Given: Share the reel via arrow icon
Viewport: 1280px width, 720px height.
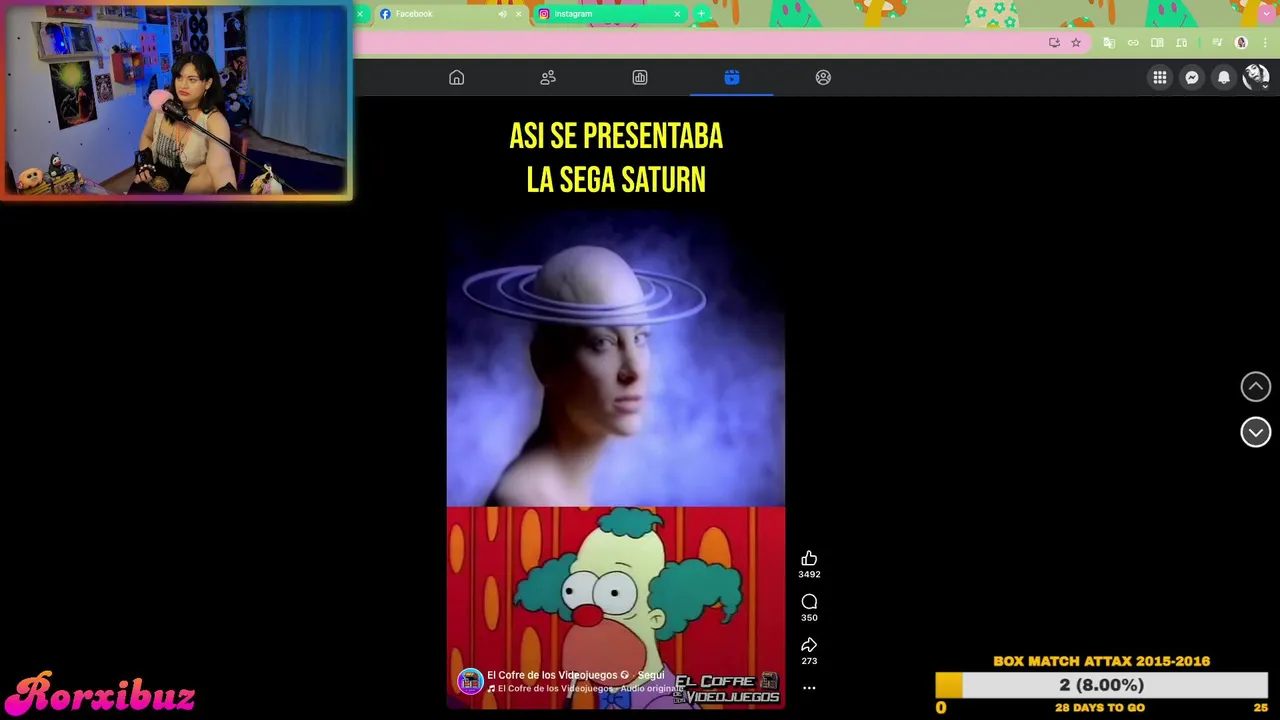Looking at the screenshot, I should [x=809, y=645].
